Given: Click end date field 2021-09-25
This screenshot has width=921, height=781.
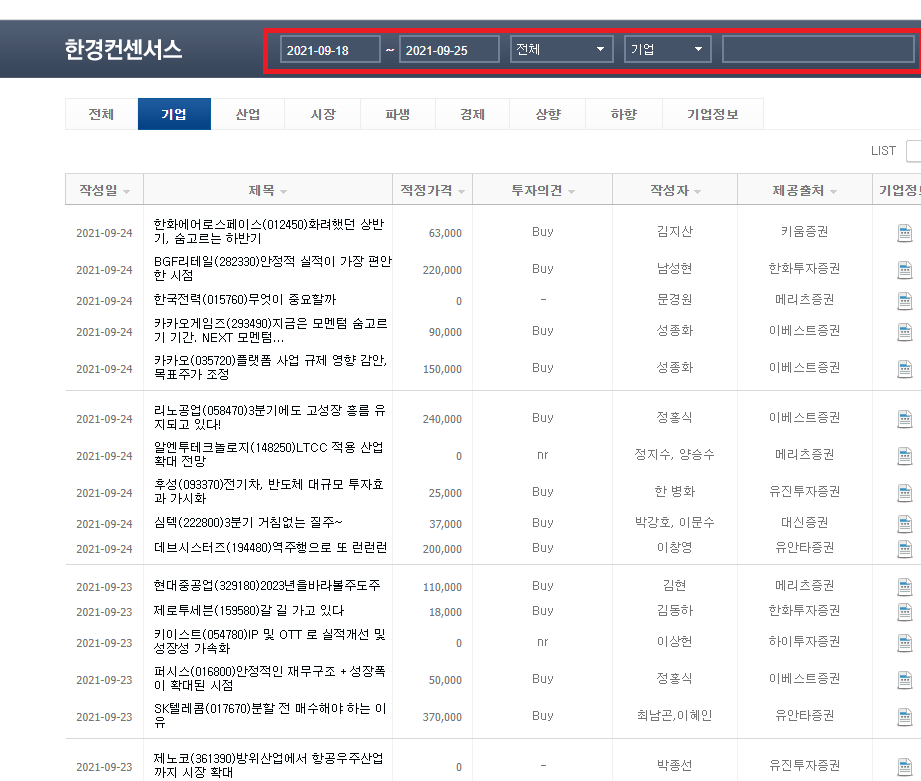Looking at the screenshot, I should pos(449,49).
